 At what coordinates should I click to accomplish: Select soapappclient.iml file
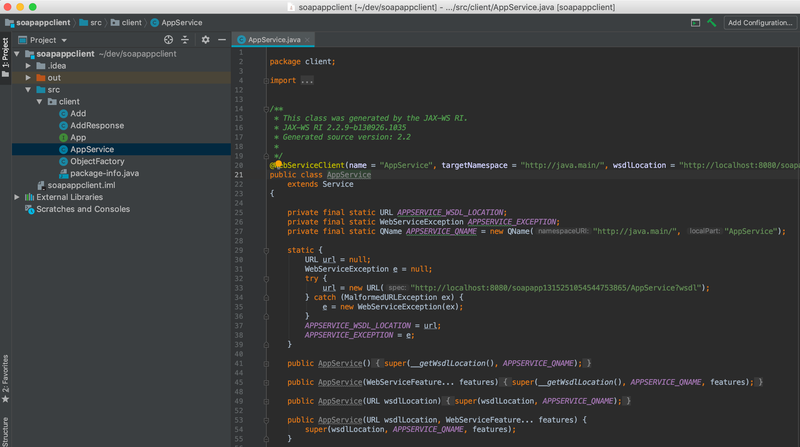point(81,185)
